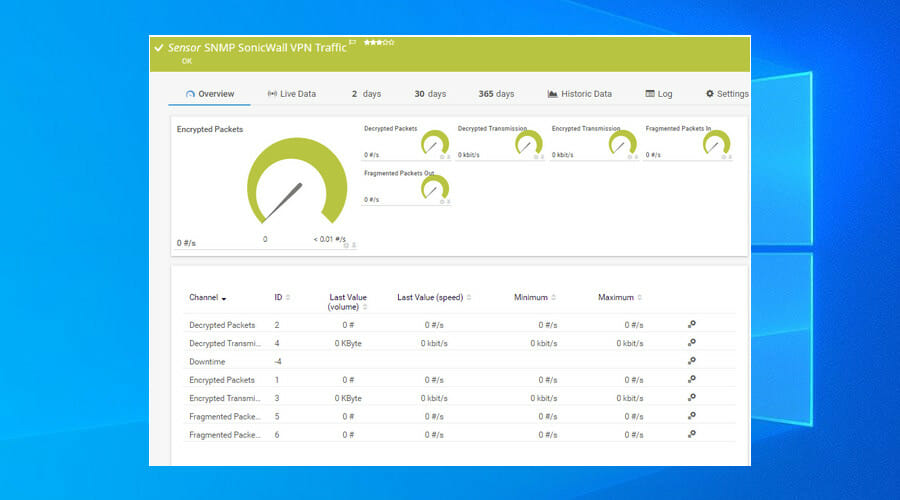The width and height of the screenshot is (900, 500).
Task: Open settings for Encrypted Packets channel row
Action: [692, 379]
